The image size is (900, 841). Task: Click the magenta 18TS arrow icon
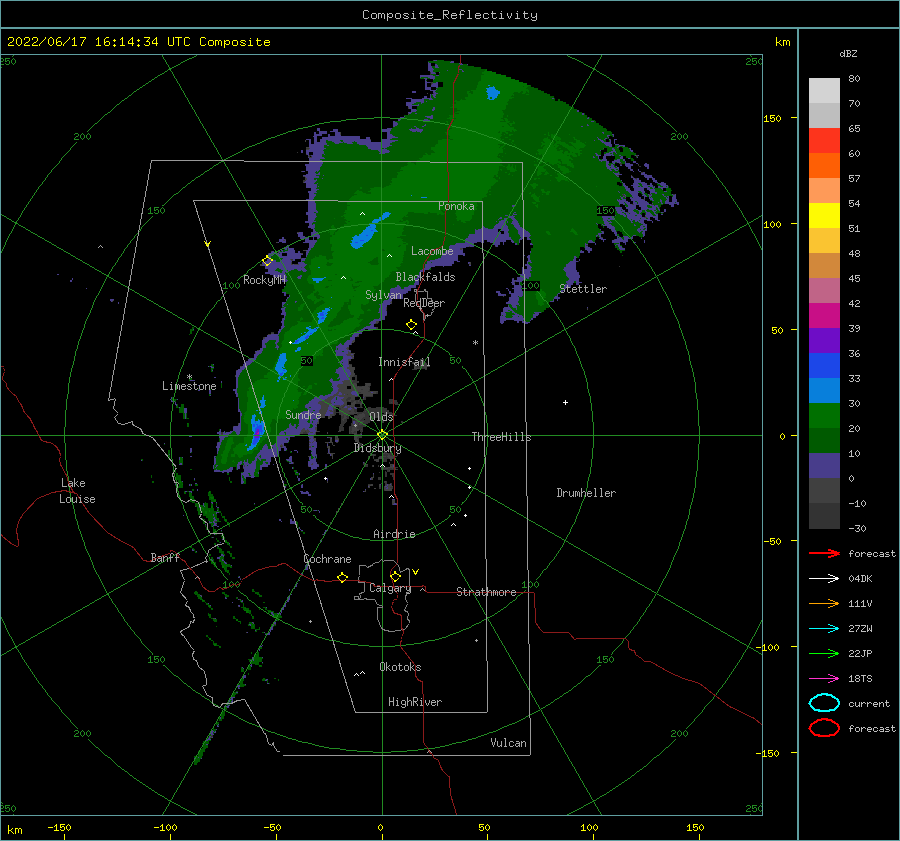coord(824,679)
